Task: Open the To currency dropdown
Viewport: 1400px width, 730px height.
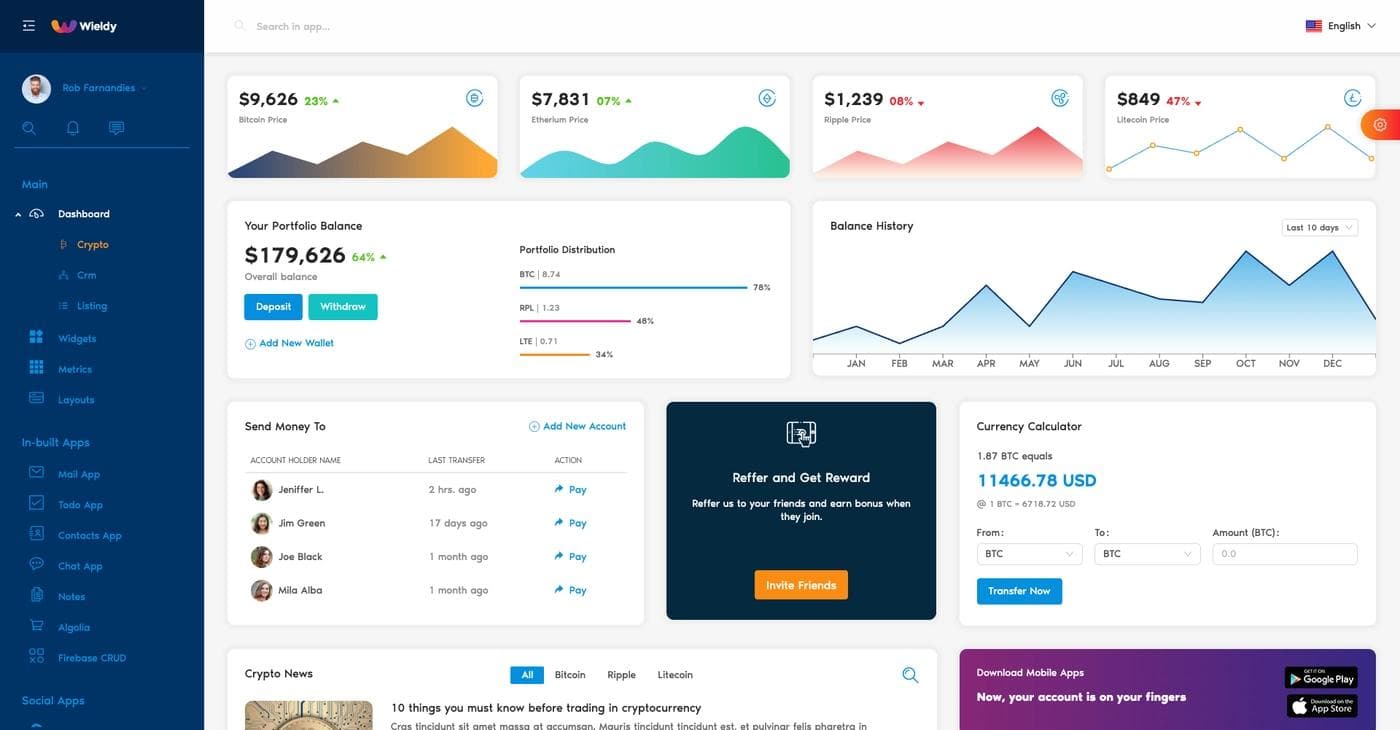Action: 1146,554
